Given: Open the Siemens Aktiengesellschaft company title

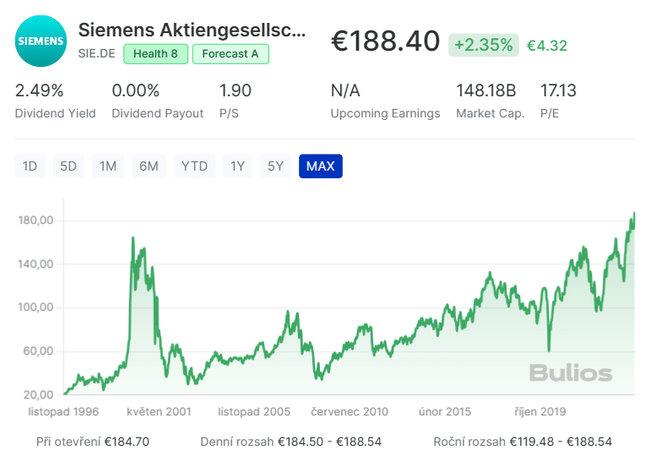Looking at the screenshot, I should (x=192, y=28).
